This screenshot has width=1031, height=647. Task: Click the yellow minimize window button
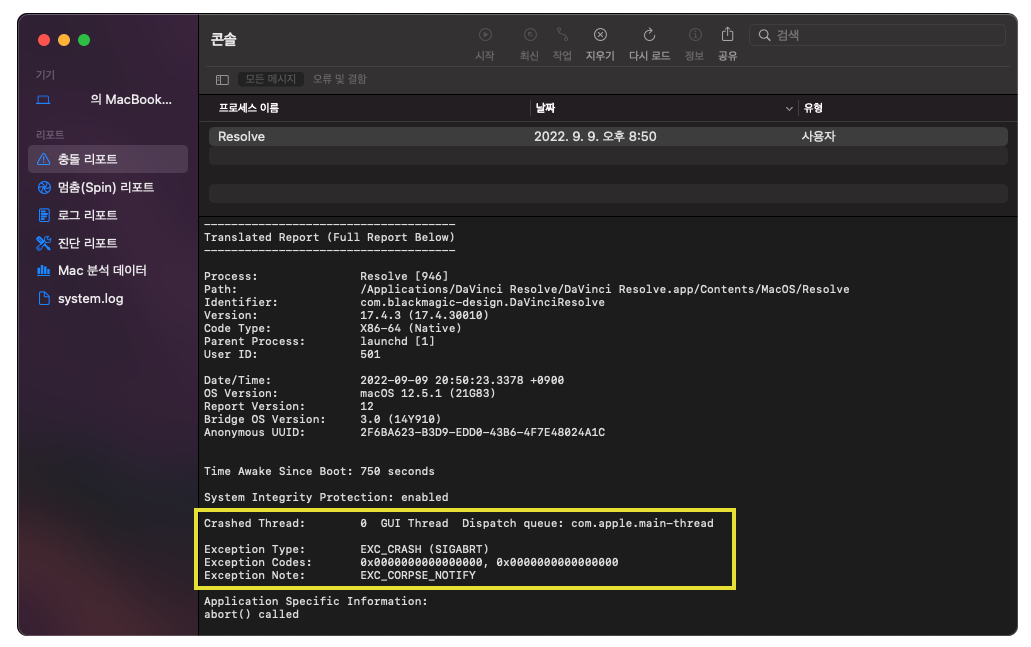(x=64, y=40)
